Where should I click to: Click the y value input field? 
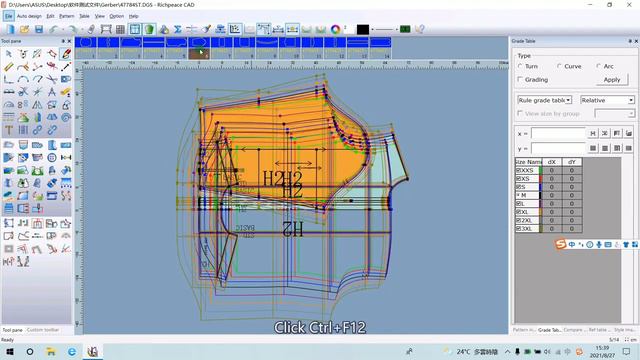(x=558, y=148)
